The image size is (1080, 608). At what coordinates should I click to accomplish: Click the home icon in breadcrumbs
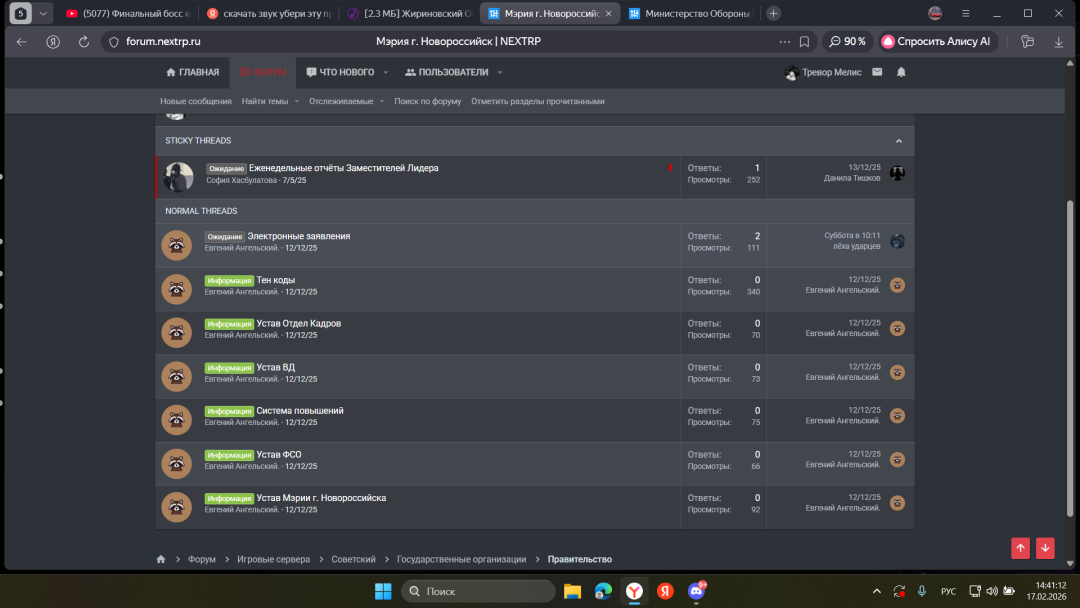(161, 559)
